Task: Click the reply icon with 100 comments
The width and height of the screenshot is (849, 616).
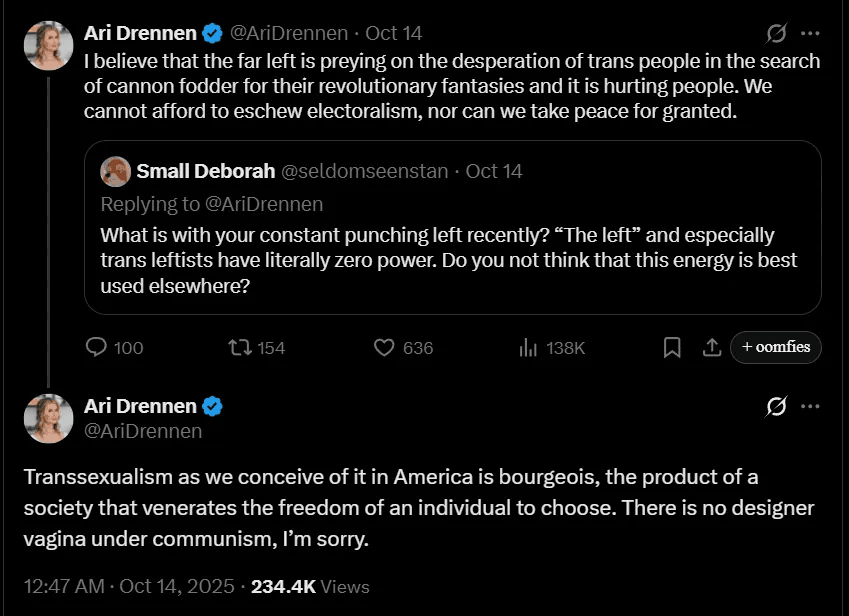Action: pyautogui.click(x=97, y=347)
